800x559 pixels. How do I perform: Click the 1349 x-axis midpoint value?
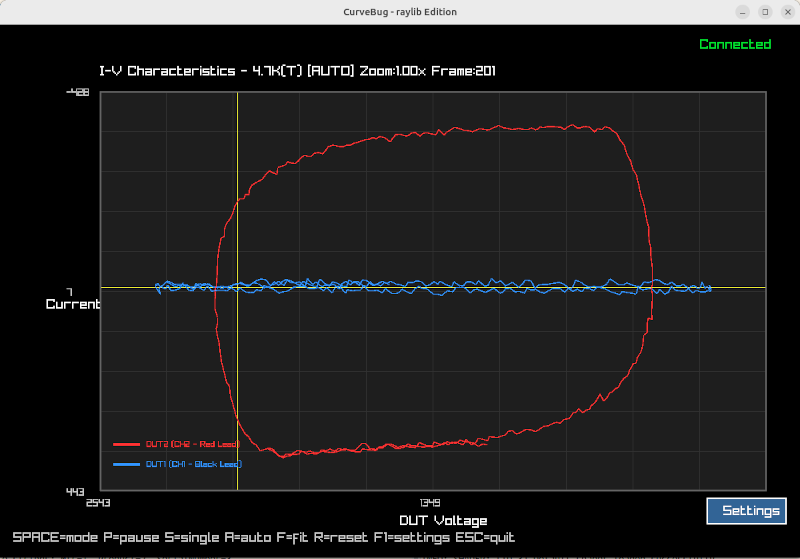click(430, 502)
